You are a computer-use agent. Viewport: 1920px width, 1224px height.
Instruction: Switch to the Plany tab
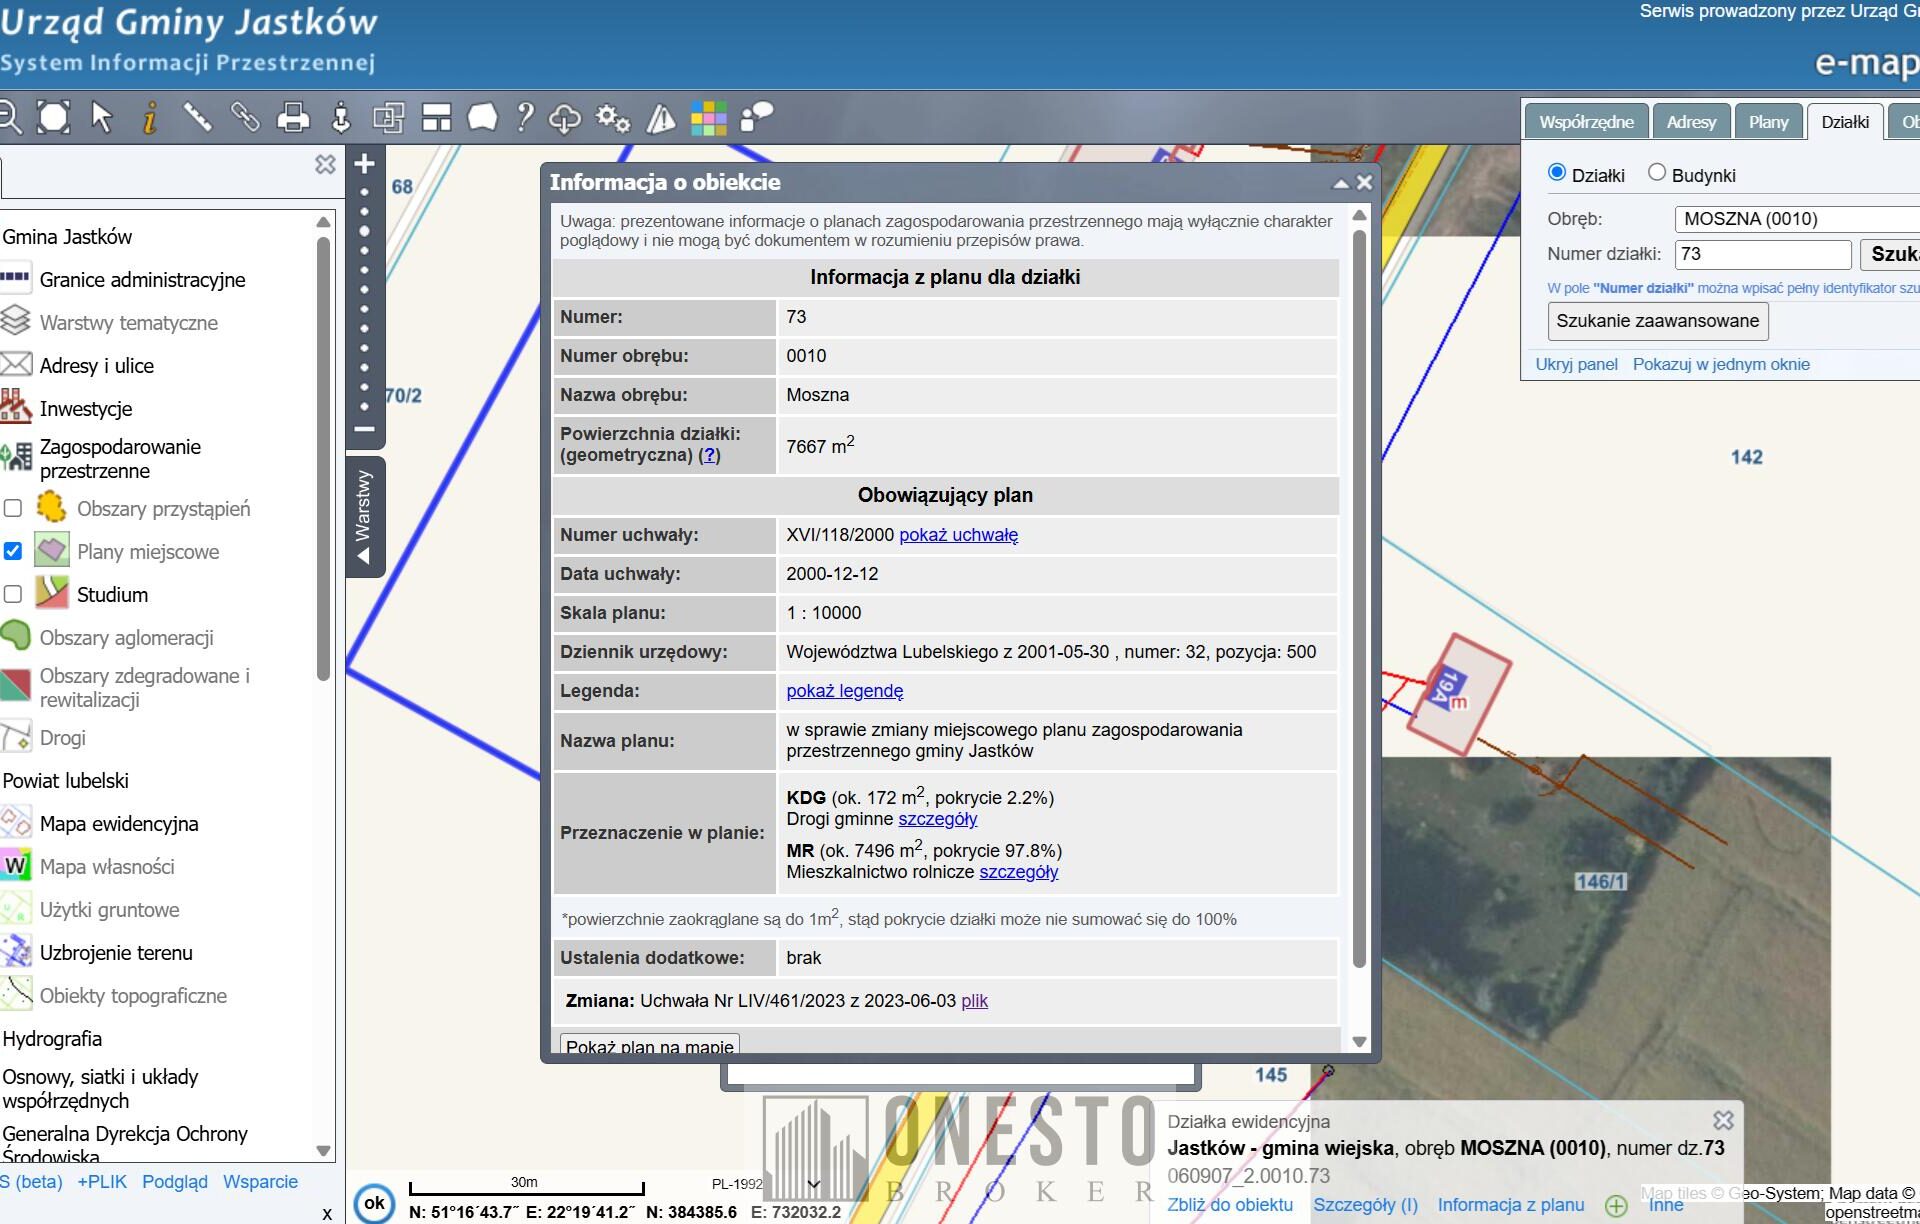1768,122
